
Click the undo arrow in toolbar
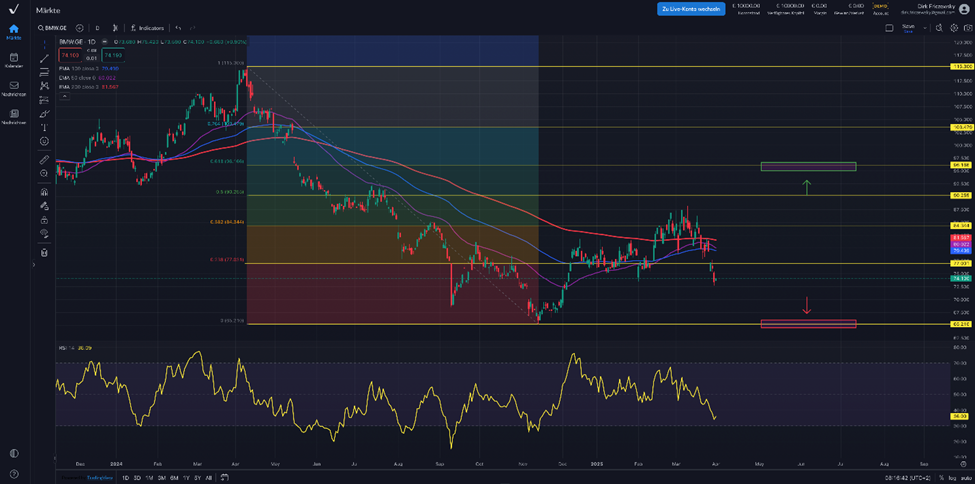coord(178,28)
